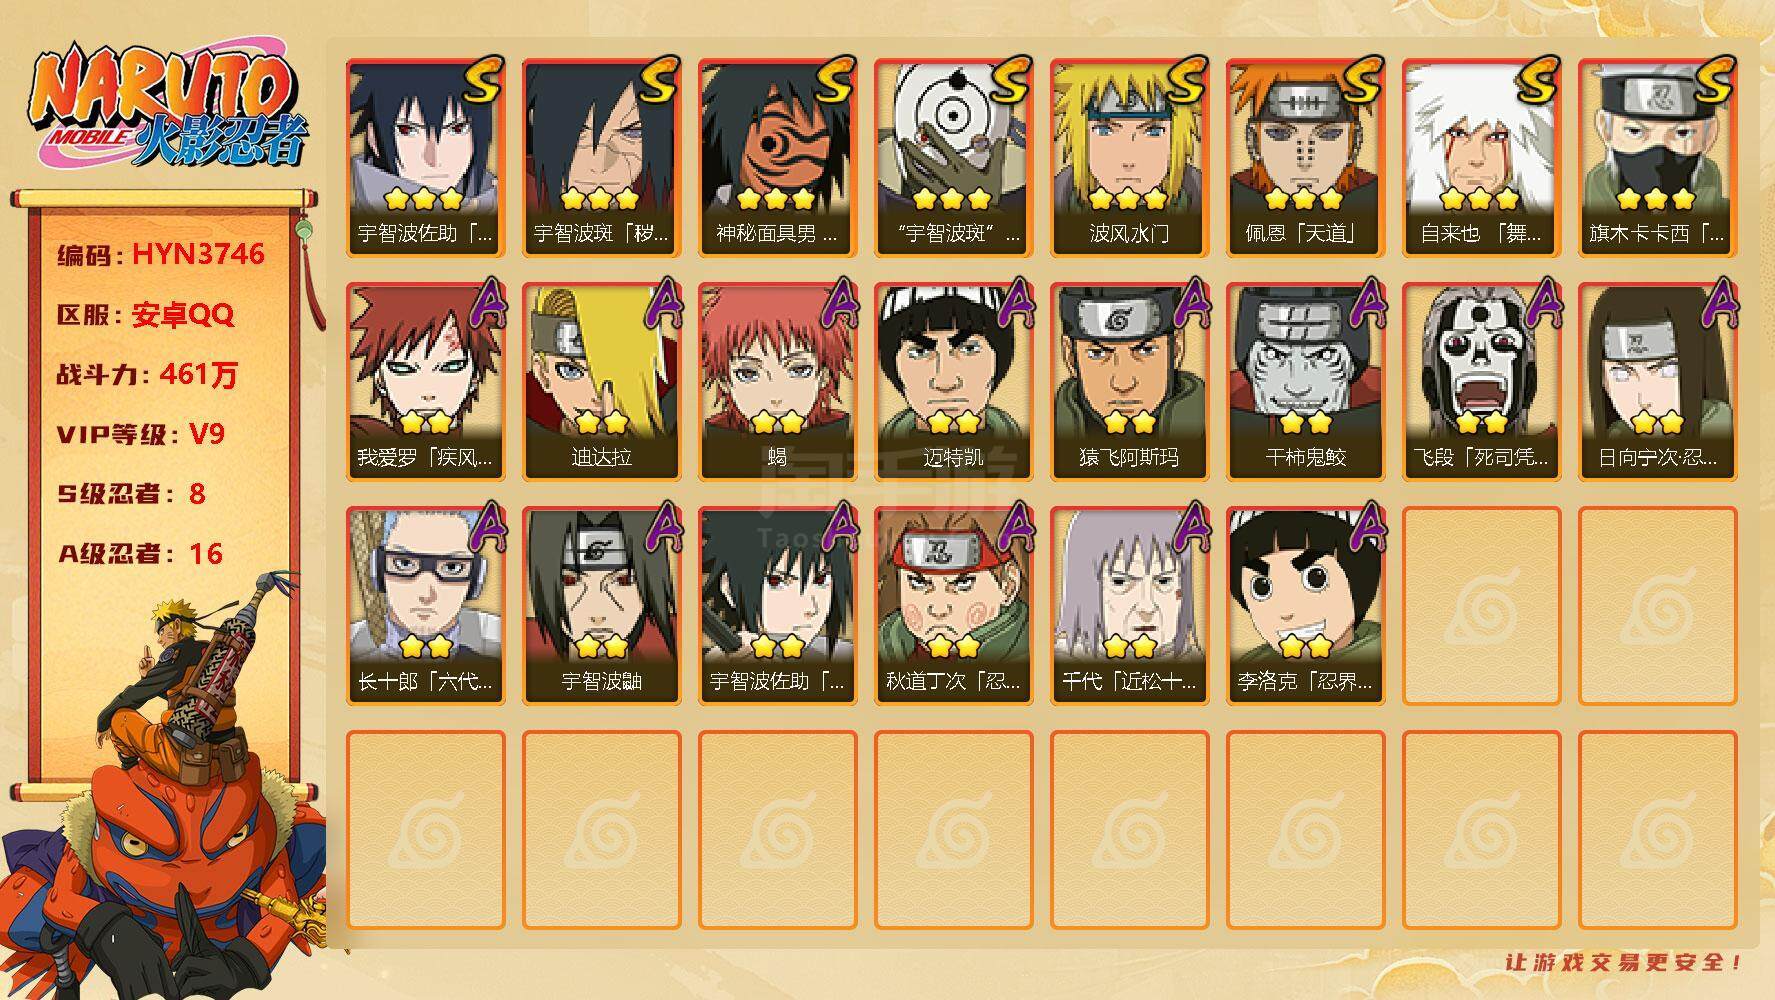Click the A rank badge on 李洛克 card

(x=1365, y=526)
